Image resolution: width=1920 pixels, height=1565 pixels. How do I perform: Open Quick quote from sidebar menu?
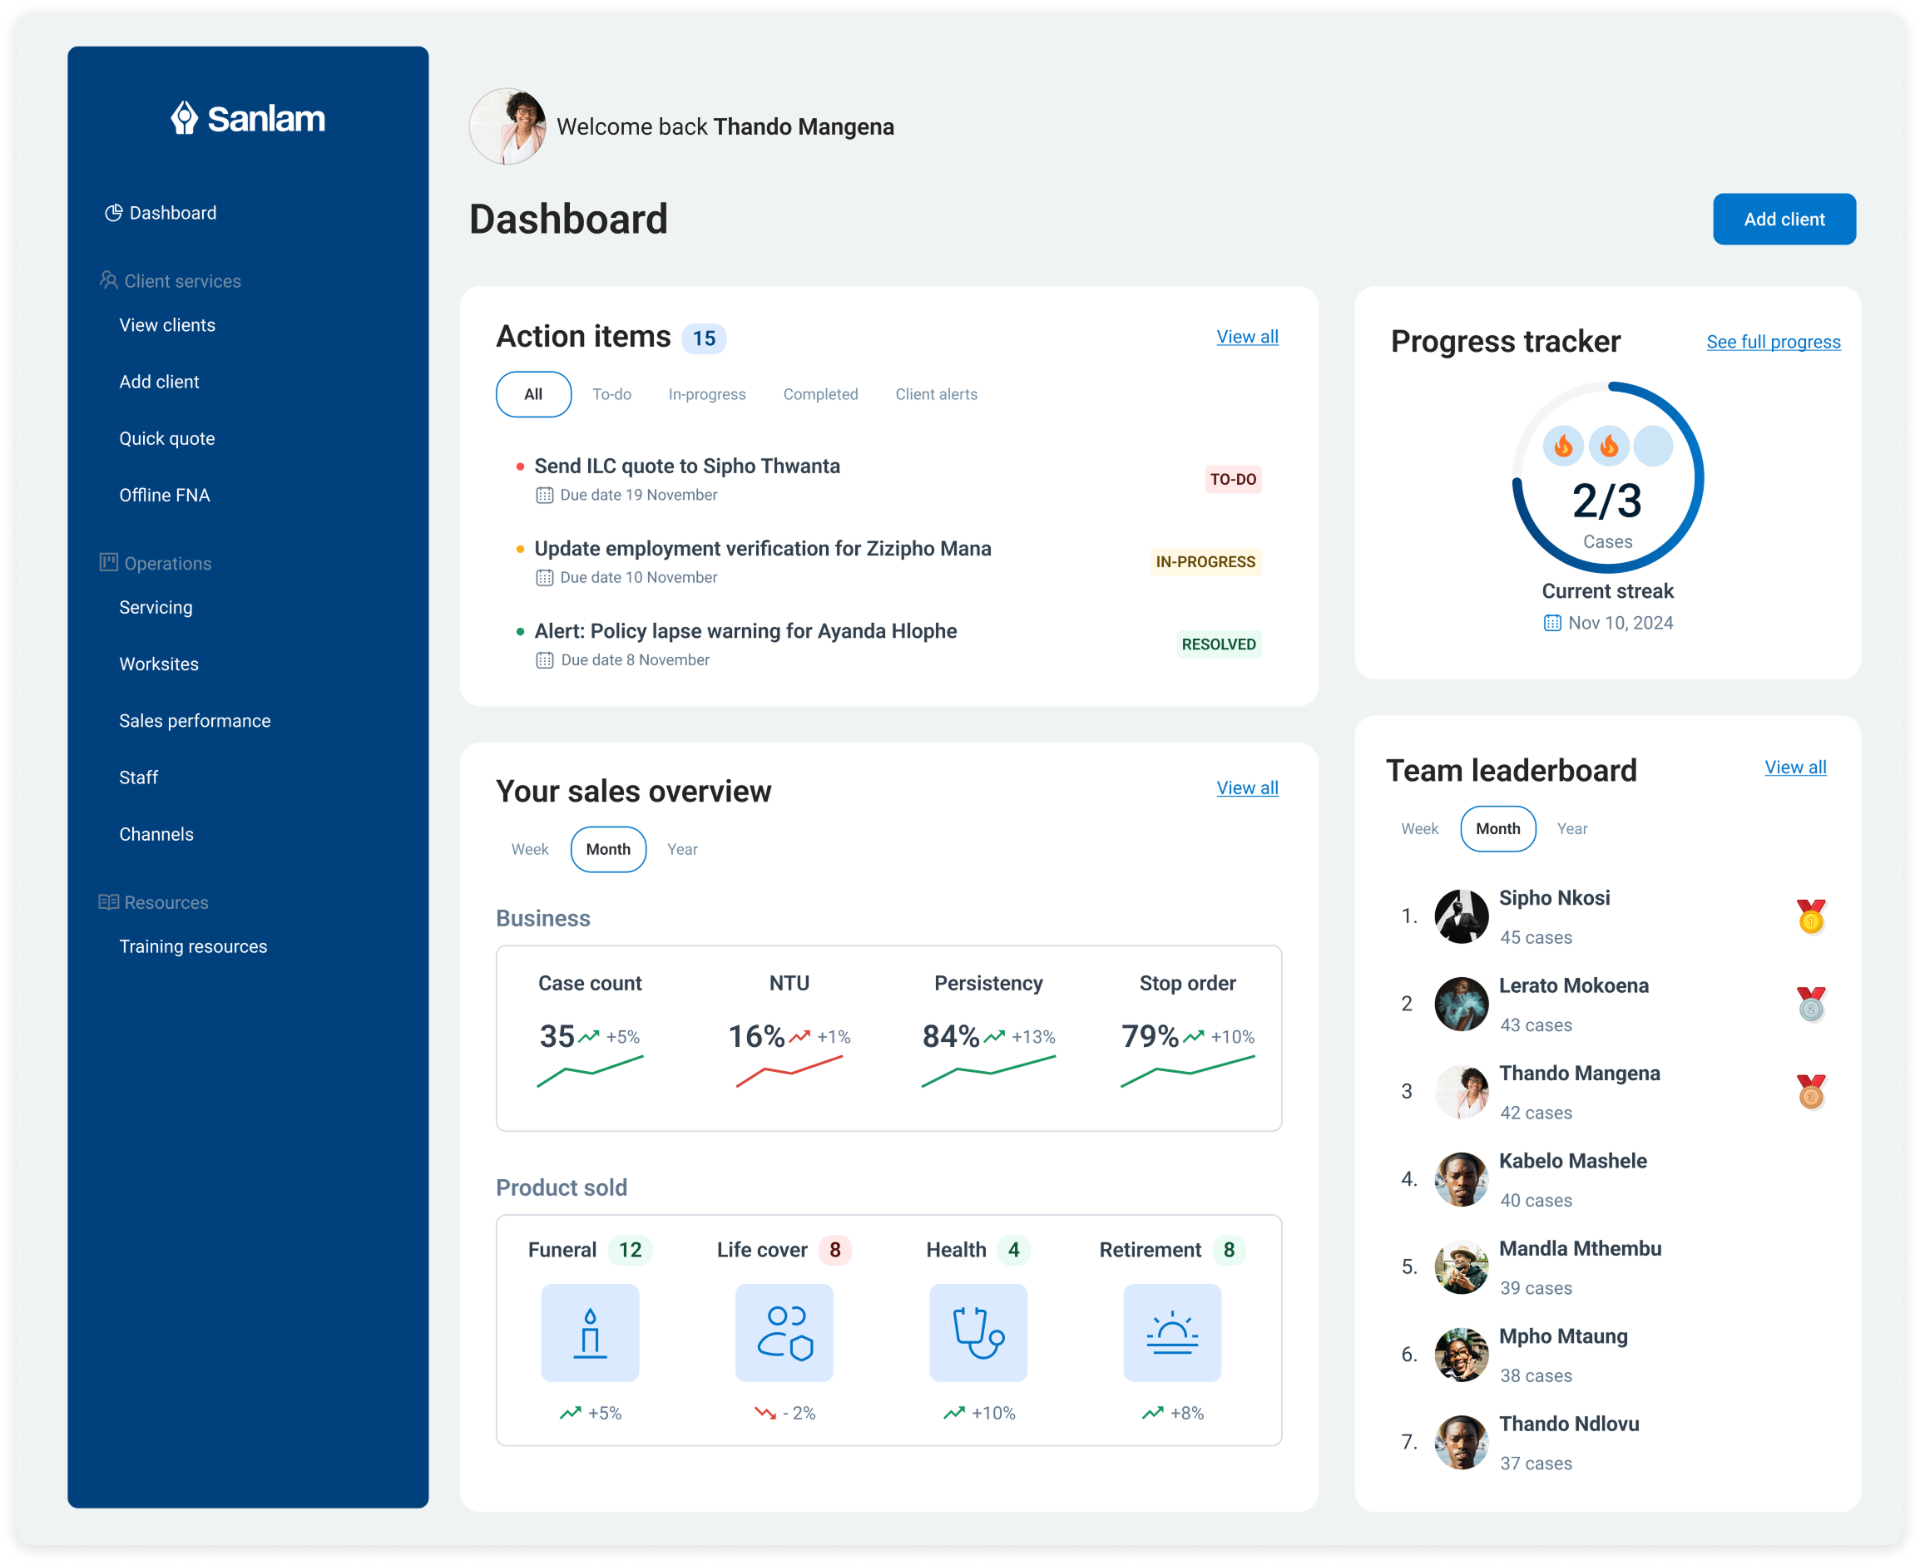pyautogui.click(x=167, y=438)
